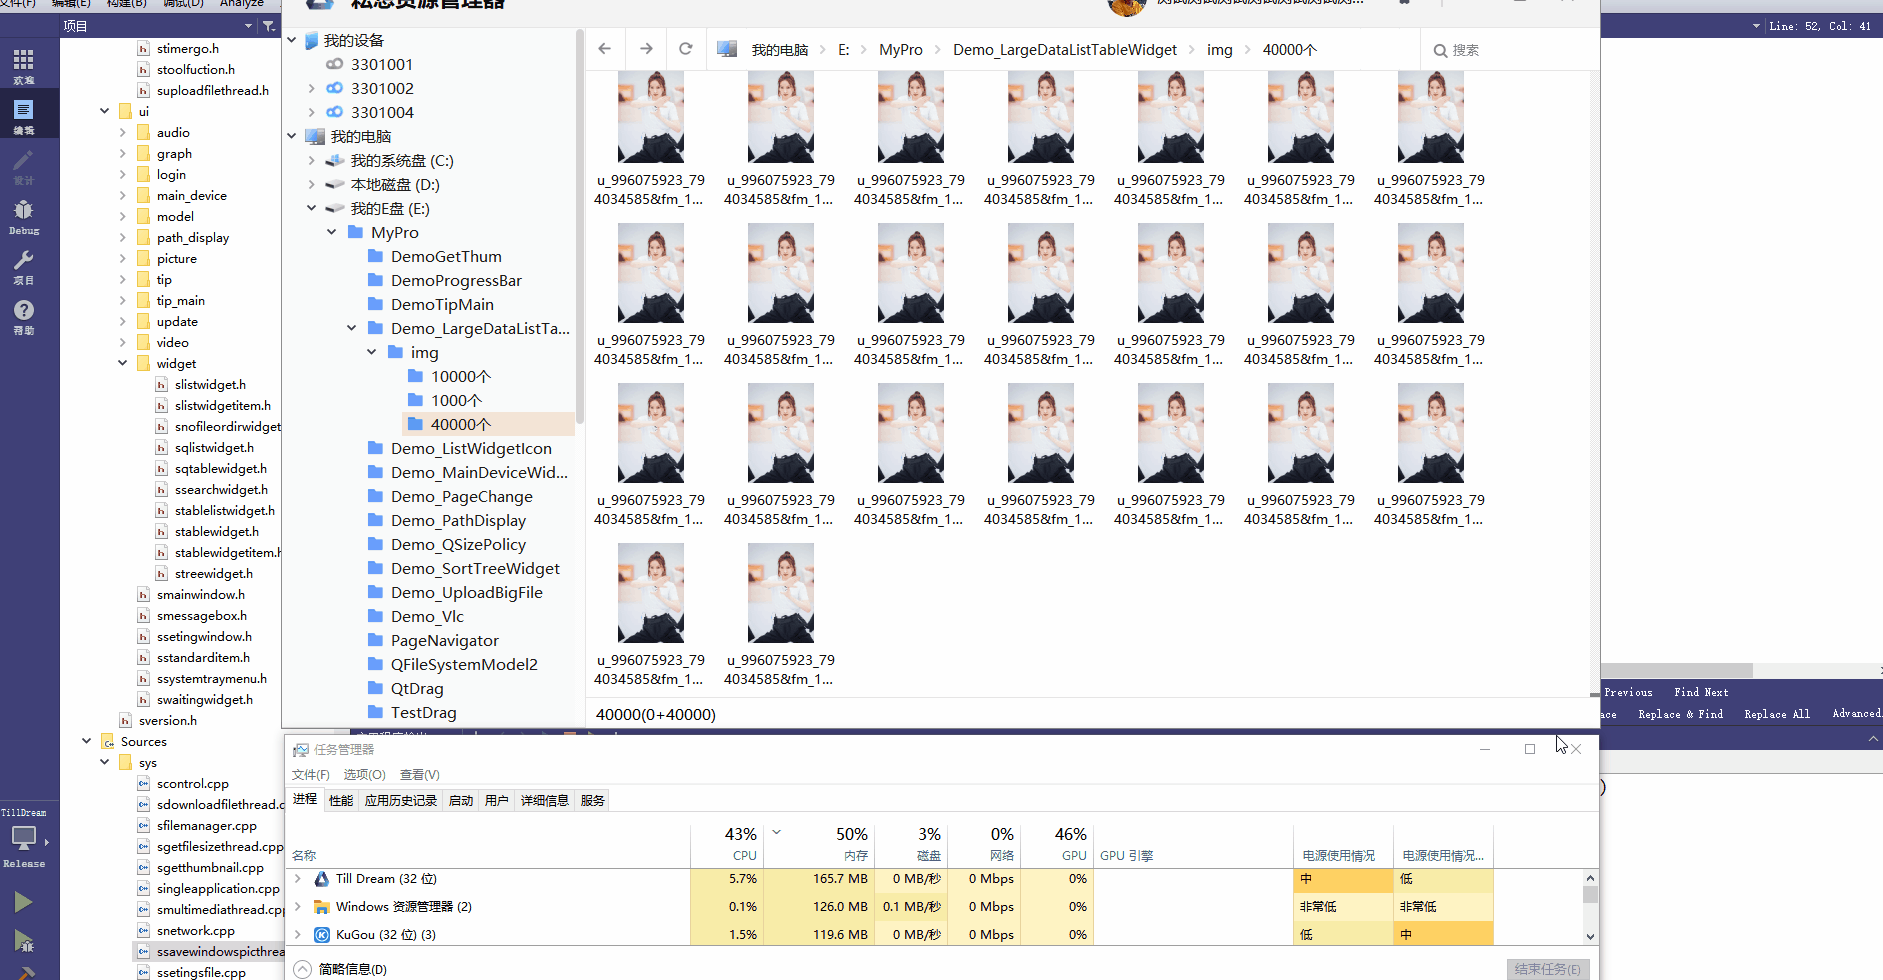Click the img breadcrumb in the address bar
Image resolution: width=1883 pixels, height=980 pixels.
[1219, 50]
